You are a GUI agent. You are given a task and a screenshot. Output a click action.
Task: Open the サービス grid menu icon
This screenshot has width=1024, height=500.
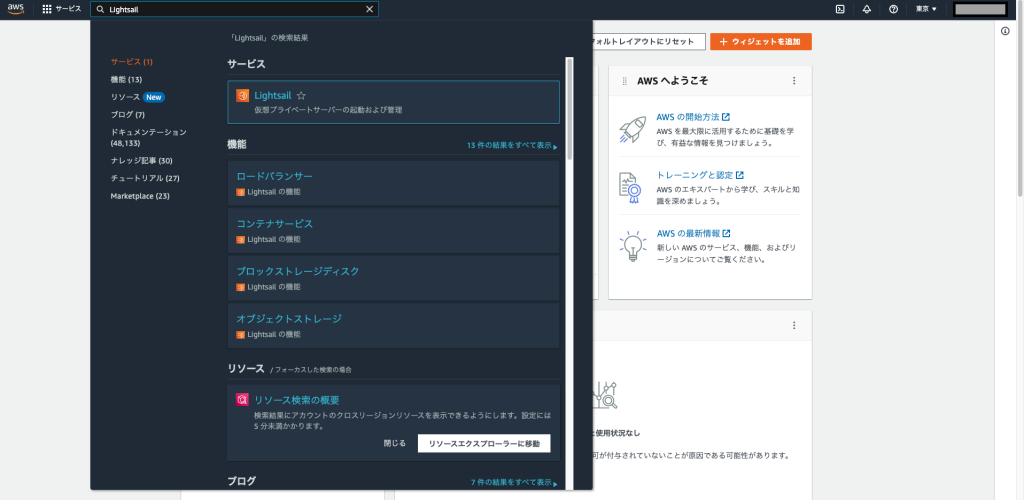point(47,9)
